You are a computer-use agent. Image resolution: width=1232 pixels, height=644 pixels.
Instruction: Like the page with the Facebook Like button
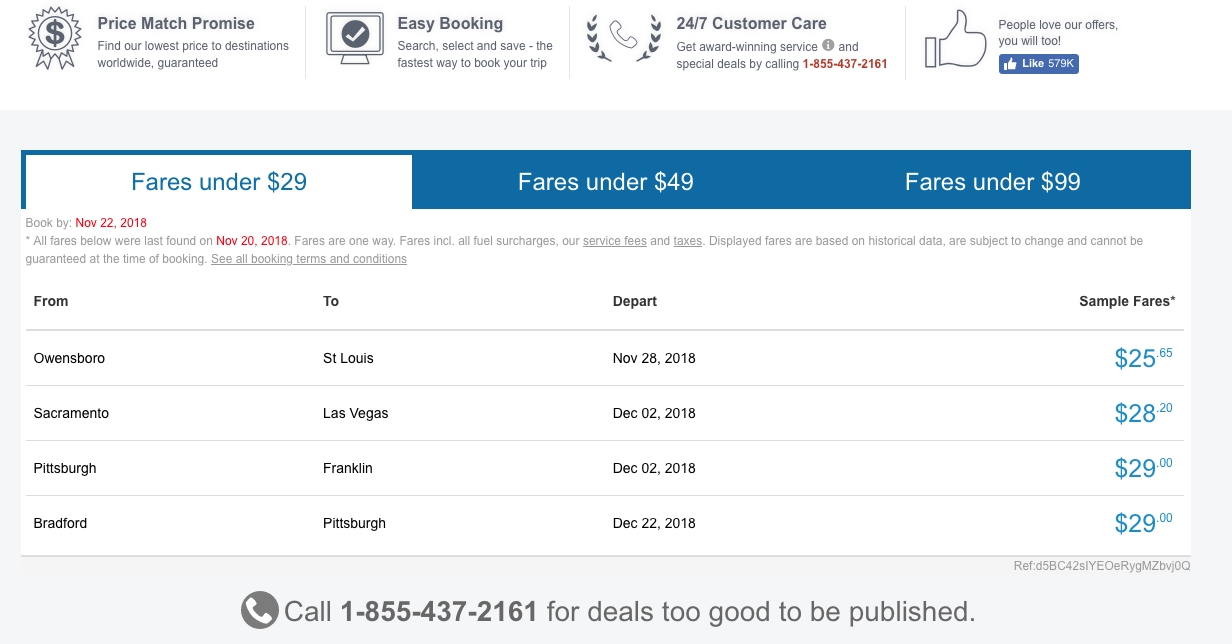coord(1038,64)
